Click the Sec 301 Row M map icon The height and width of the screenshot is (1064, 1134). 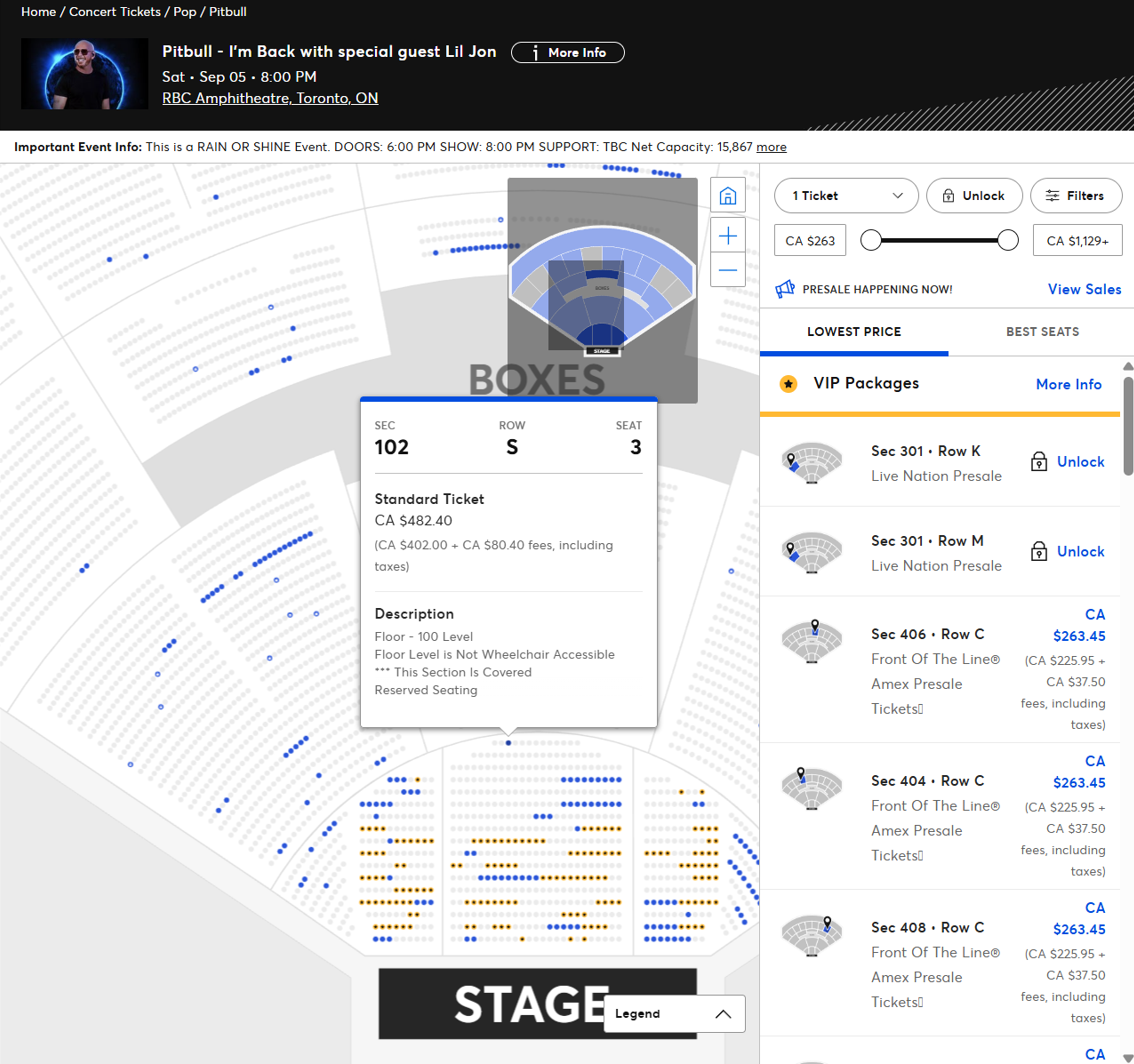pyautogui.click(x=811, y=553)
